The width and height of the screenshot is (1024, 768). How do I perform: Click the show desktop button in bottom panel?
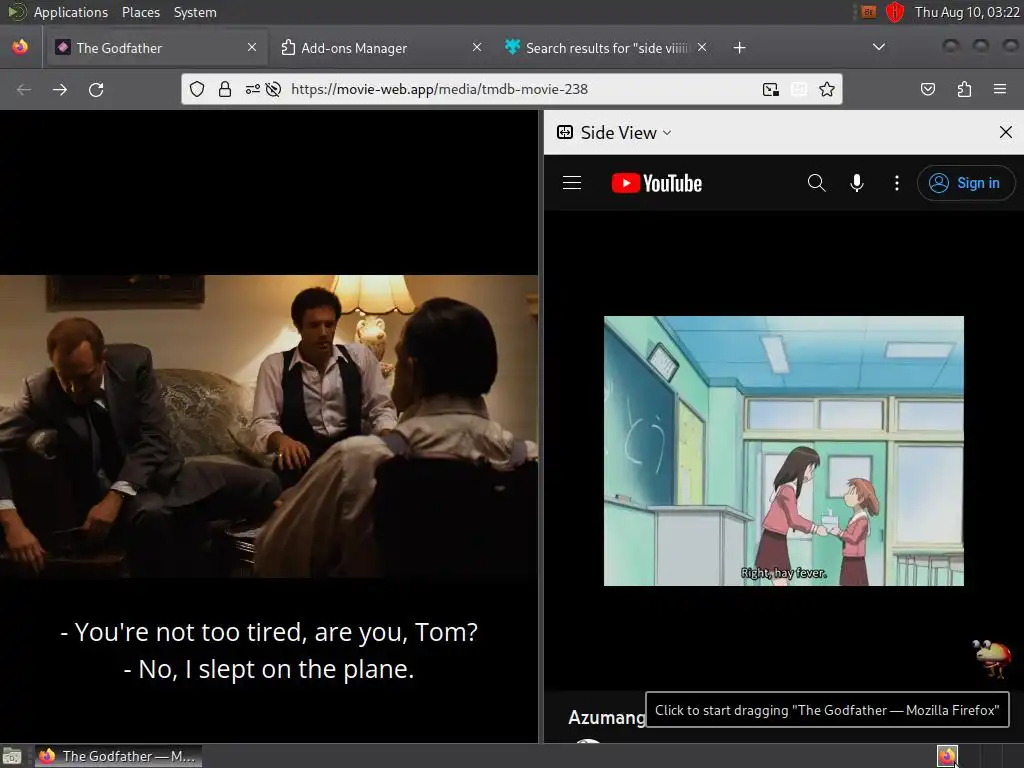point(12,756)
